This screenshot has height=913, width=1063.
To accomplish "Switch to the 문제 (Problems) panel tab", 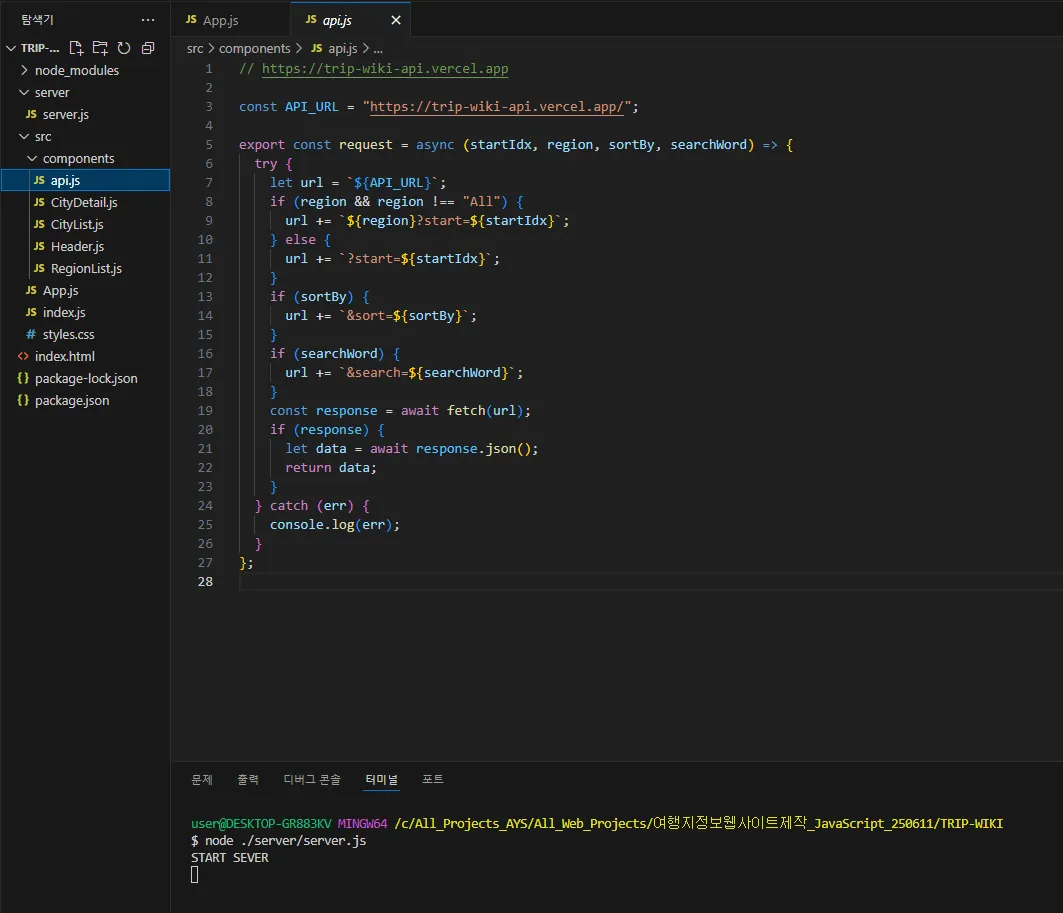I will pyautogui.click(x=202, y=779).
